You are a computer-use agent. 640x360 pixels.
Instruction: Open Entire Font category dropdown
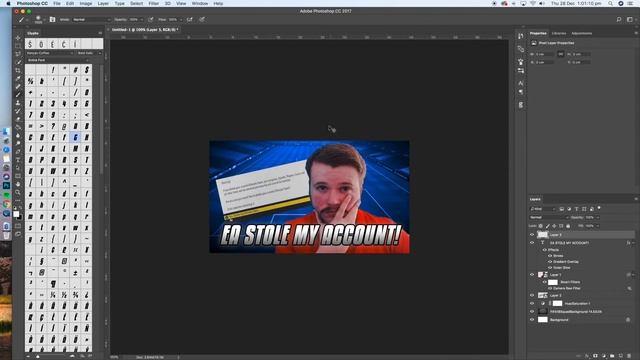click(x=58, y=60)
